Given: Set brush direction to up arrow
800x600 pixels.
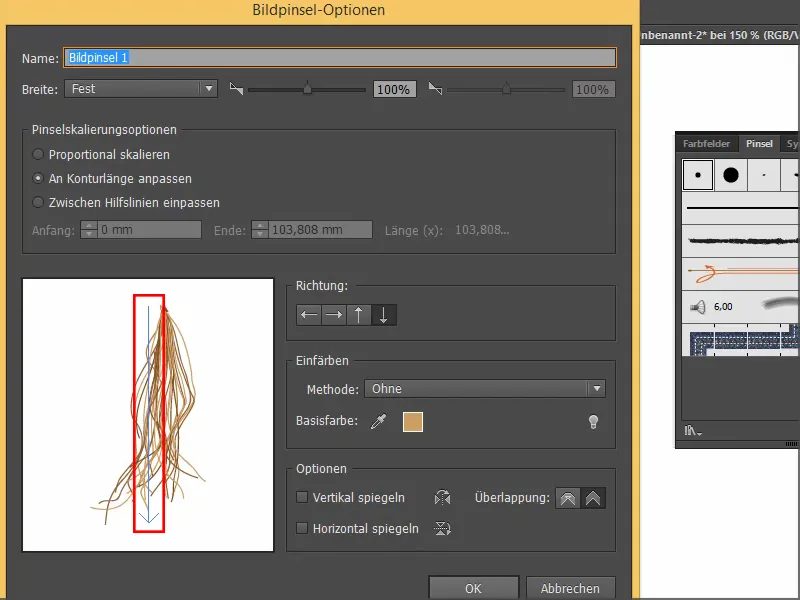Looking at the screenshot, I should (359, 315).
